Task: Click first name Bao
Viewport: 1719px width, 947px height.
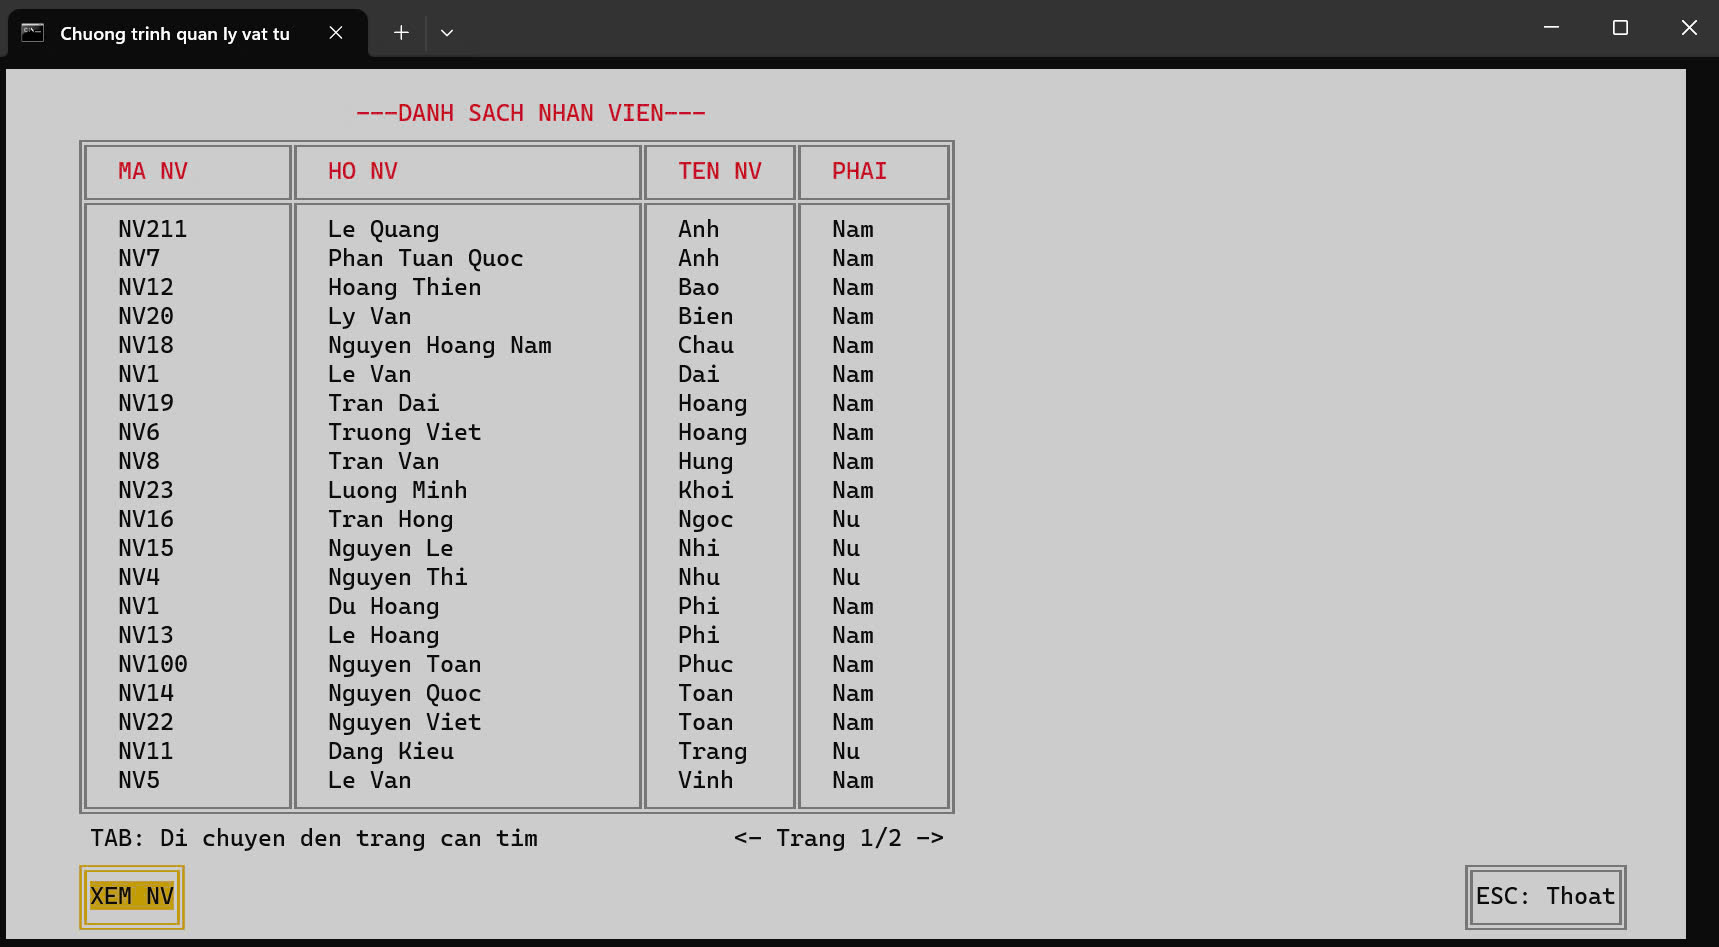Action: [x=699, y=288]
